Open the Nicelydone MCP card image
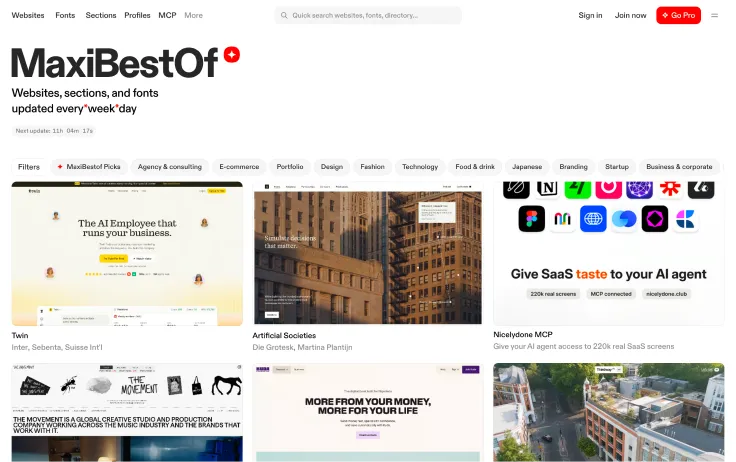The width and height of the screenshot is (736, 462). point(609,253)
